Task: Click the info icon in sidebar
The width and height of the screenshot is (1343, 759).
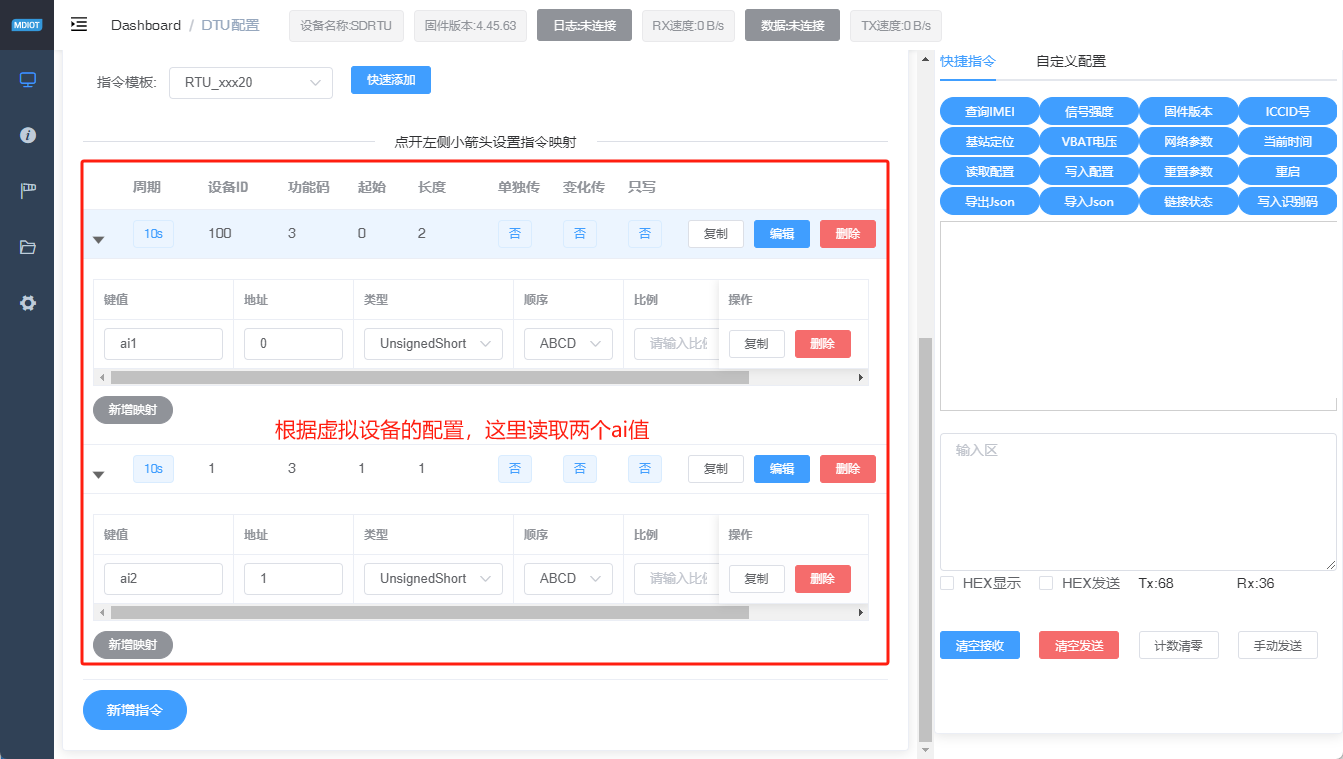Action: pos(28,135)
